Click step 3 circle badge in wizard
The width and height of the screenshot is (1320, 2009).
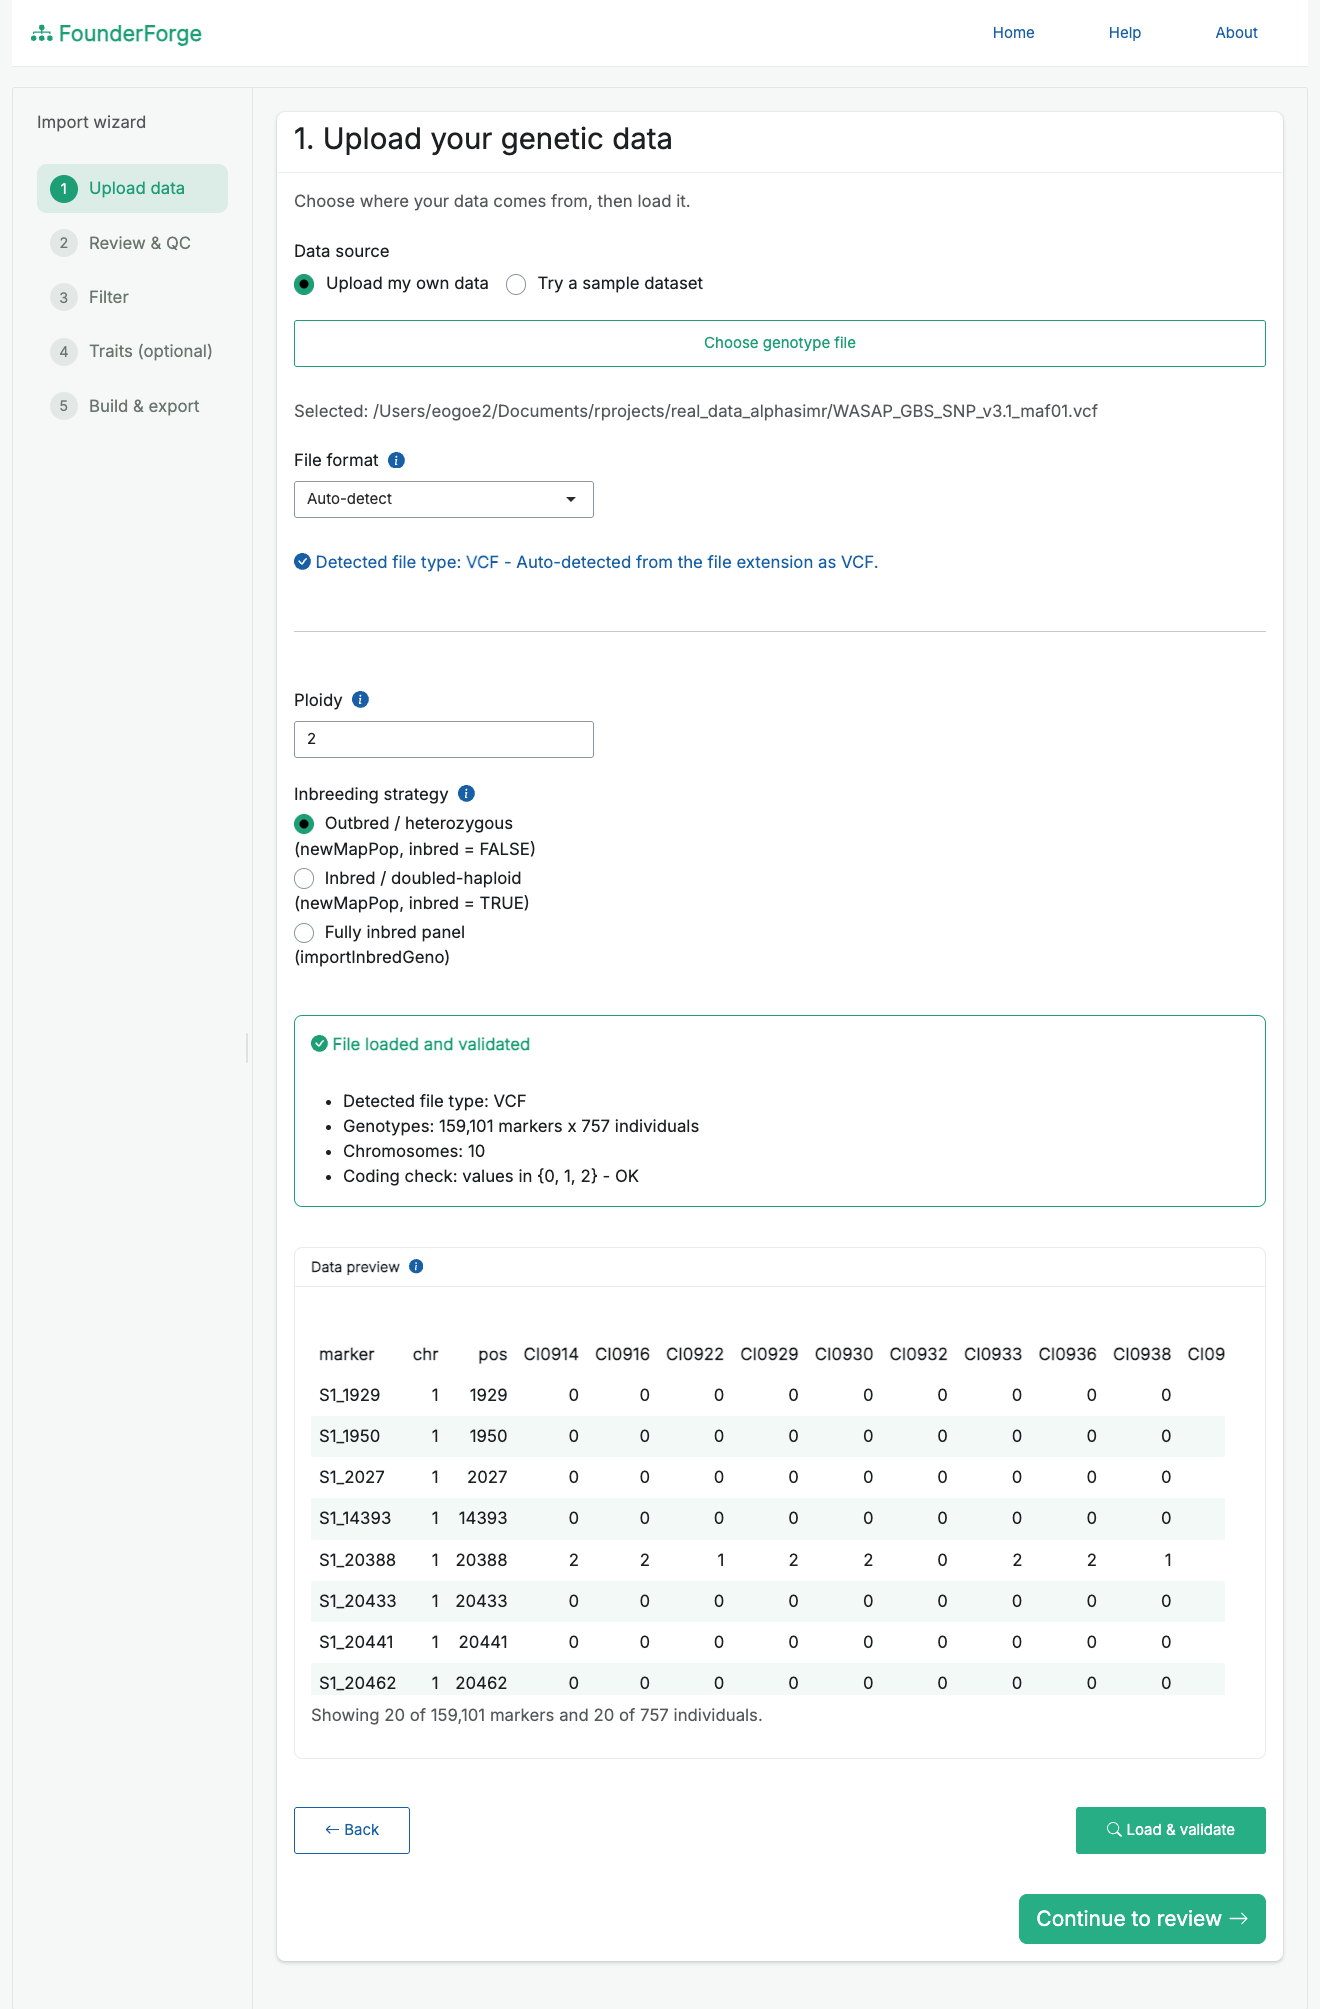pos(64,297)
